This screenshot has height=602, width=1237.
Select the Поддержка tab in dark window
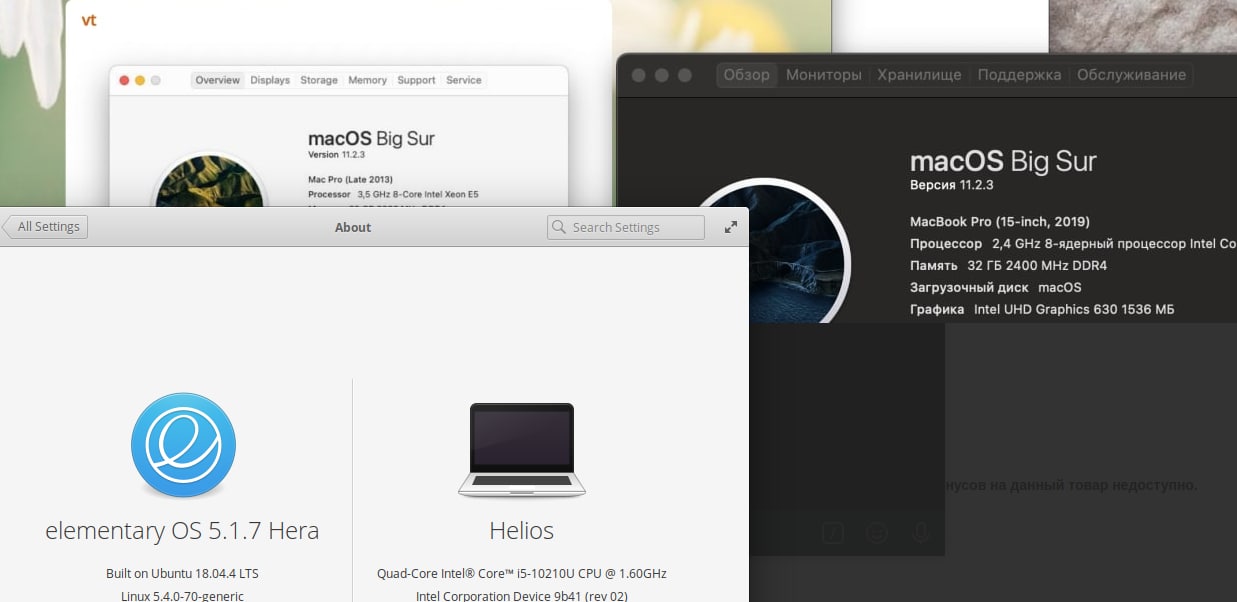(x=1019, y=75)
